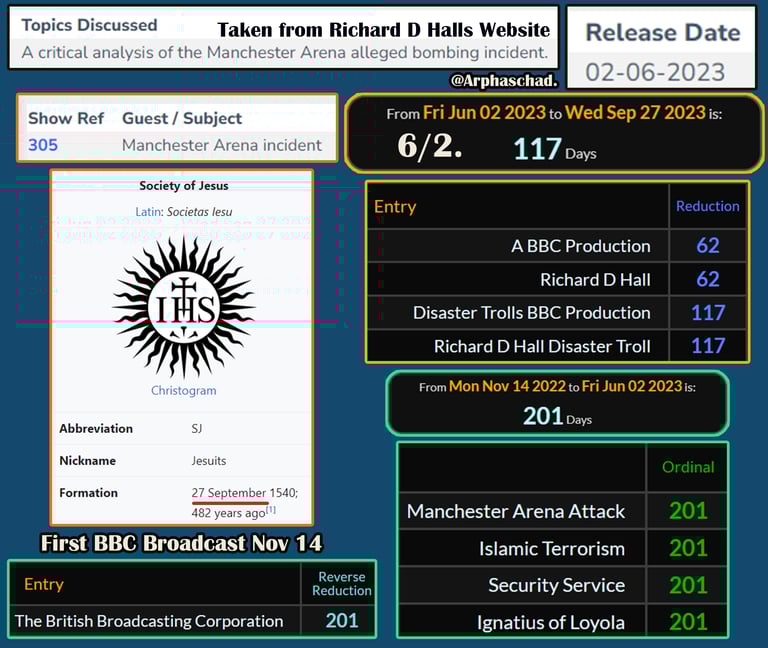
Task: Click the 'Society of Jesus' infobox title
Action: click(x=184, y=186)
